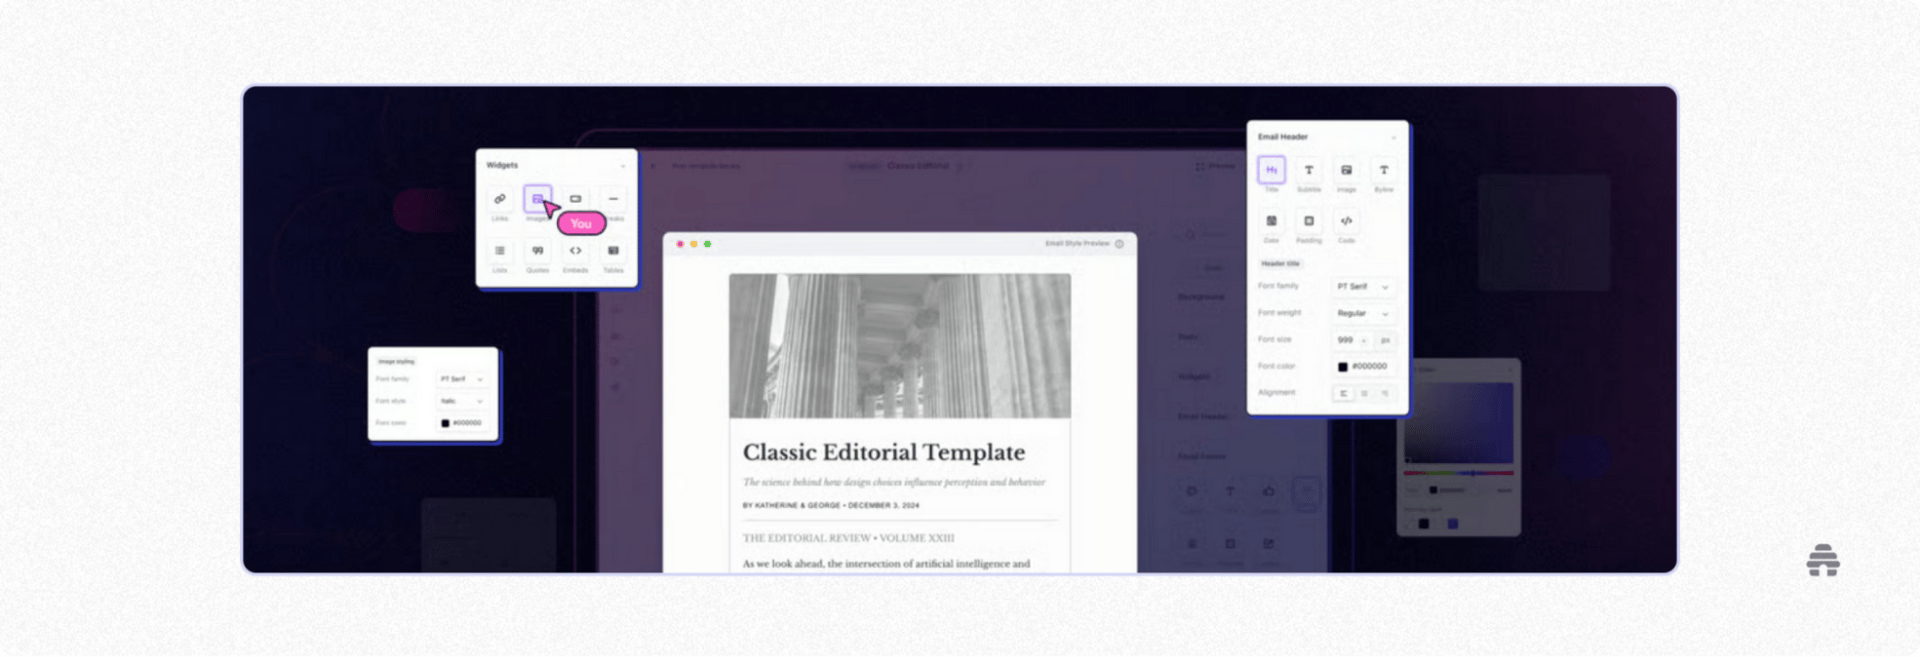This screenshot has width=1920, height=657.
Task: Align header title right
Action: click(1385, 393)
